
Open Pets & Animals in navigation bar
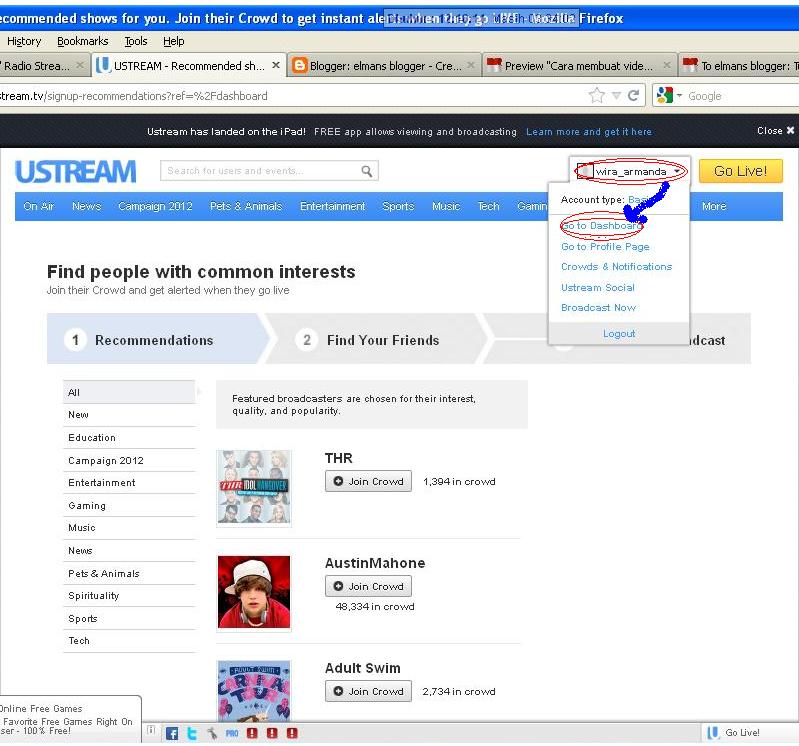pyautogui.click(x=246, y=206)
